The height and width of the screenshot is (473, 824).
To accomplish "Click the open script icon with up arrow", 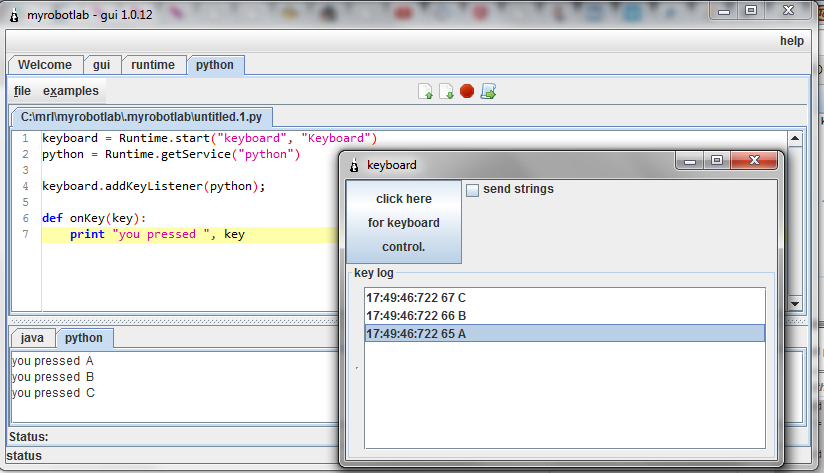I will pyautogui.click(x=425, y=91).
